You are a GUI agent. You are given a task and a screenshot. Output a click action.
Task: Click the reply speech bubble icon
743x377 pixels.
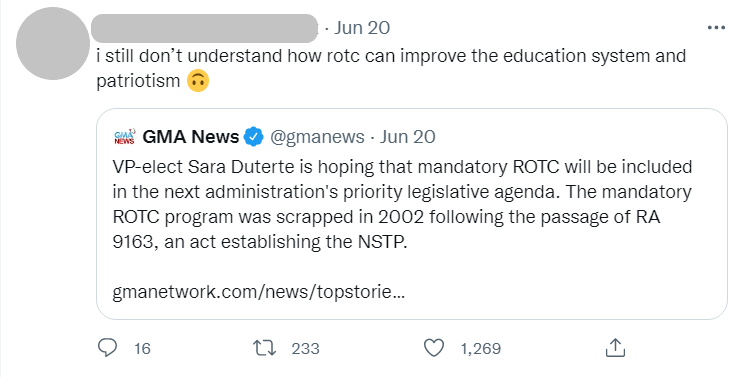click(x=107, y=348)
